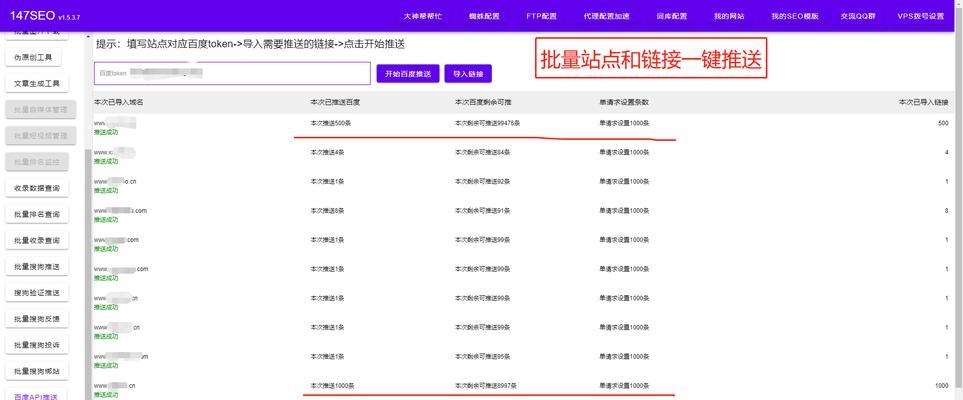Viewport: 963px width, 400px height.
Task: Choose 收录数据查询 in the left sidebar
Action: (37, 188)
